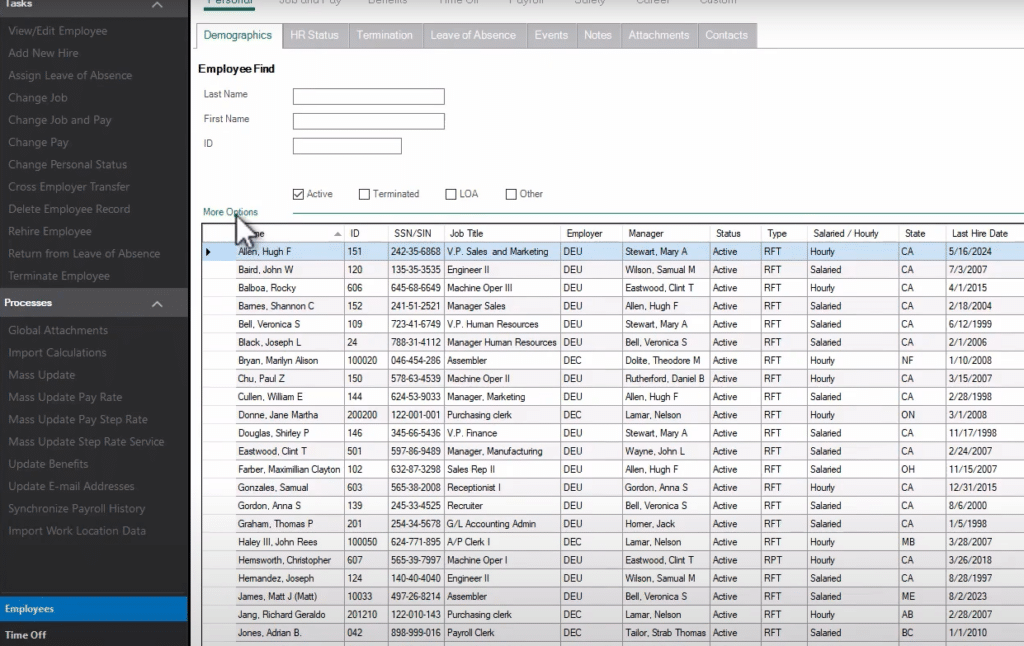Select the row for Baird, John W

pos(613,270)
